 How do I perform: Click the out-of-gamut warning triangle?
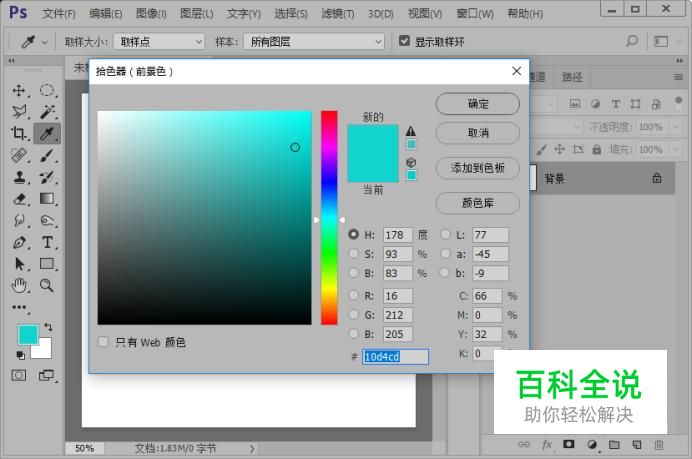(410, 131)
